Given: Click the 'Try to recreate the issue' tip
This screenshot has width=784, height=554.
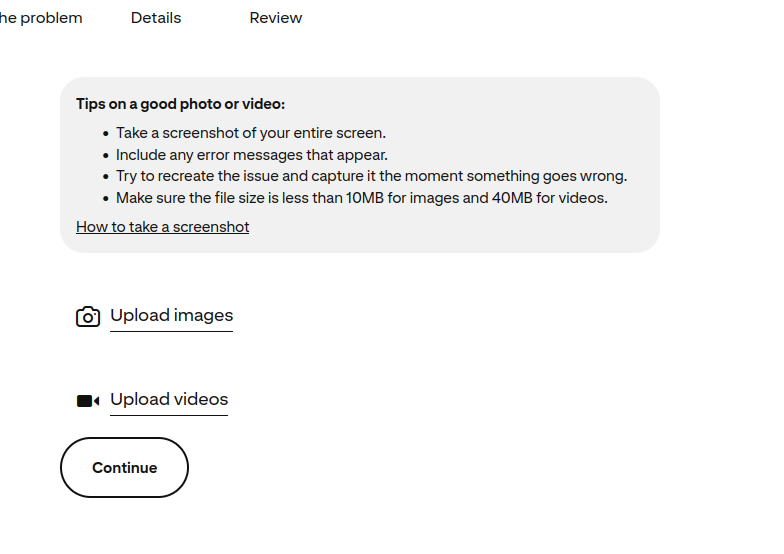Looking at the screenshot, I should [x=371, y=176].
